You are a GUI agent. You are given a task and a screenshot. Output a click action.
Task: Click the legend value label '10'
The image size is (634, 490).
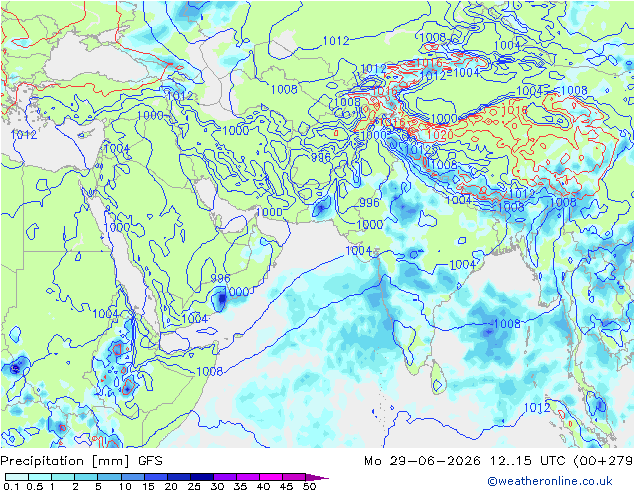pyautogui.click(x=125, y=486)
